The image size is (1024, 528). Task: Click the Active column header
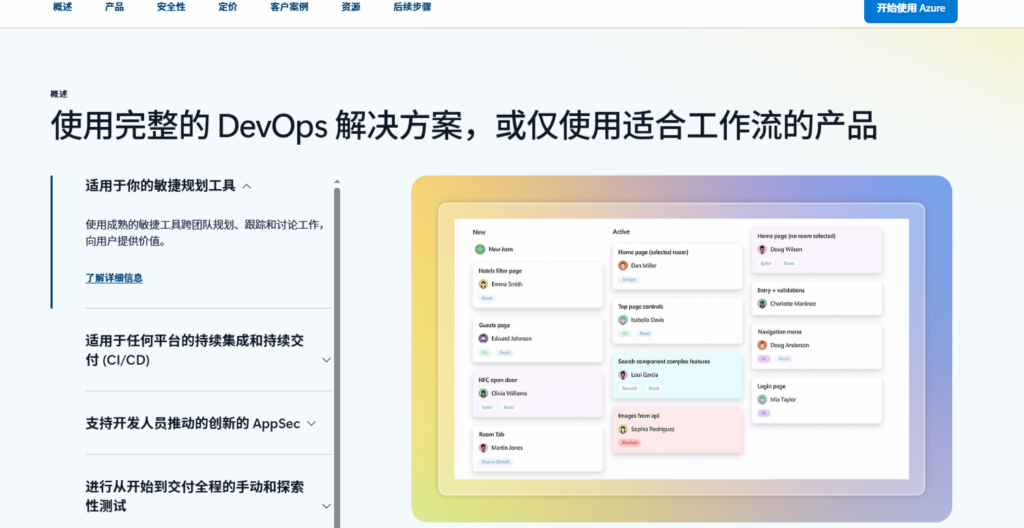621,231
